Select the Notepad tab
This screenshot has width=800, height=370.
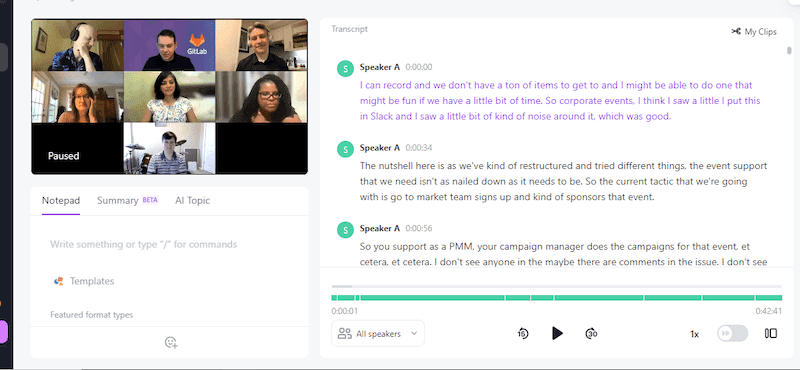61,201
